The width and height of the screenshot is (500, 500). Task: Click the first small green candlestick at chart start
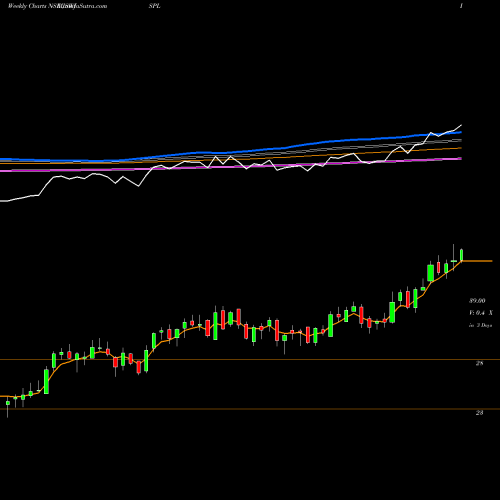pyautogui.click(x=8, y=403)
